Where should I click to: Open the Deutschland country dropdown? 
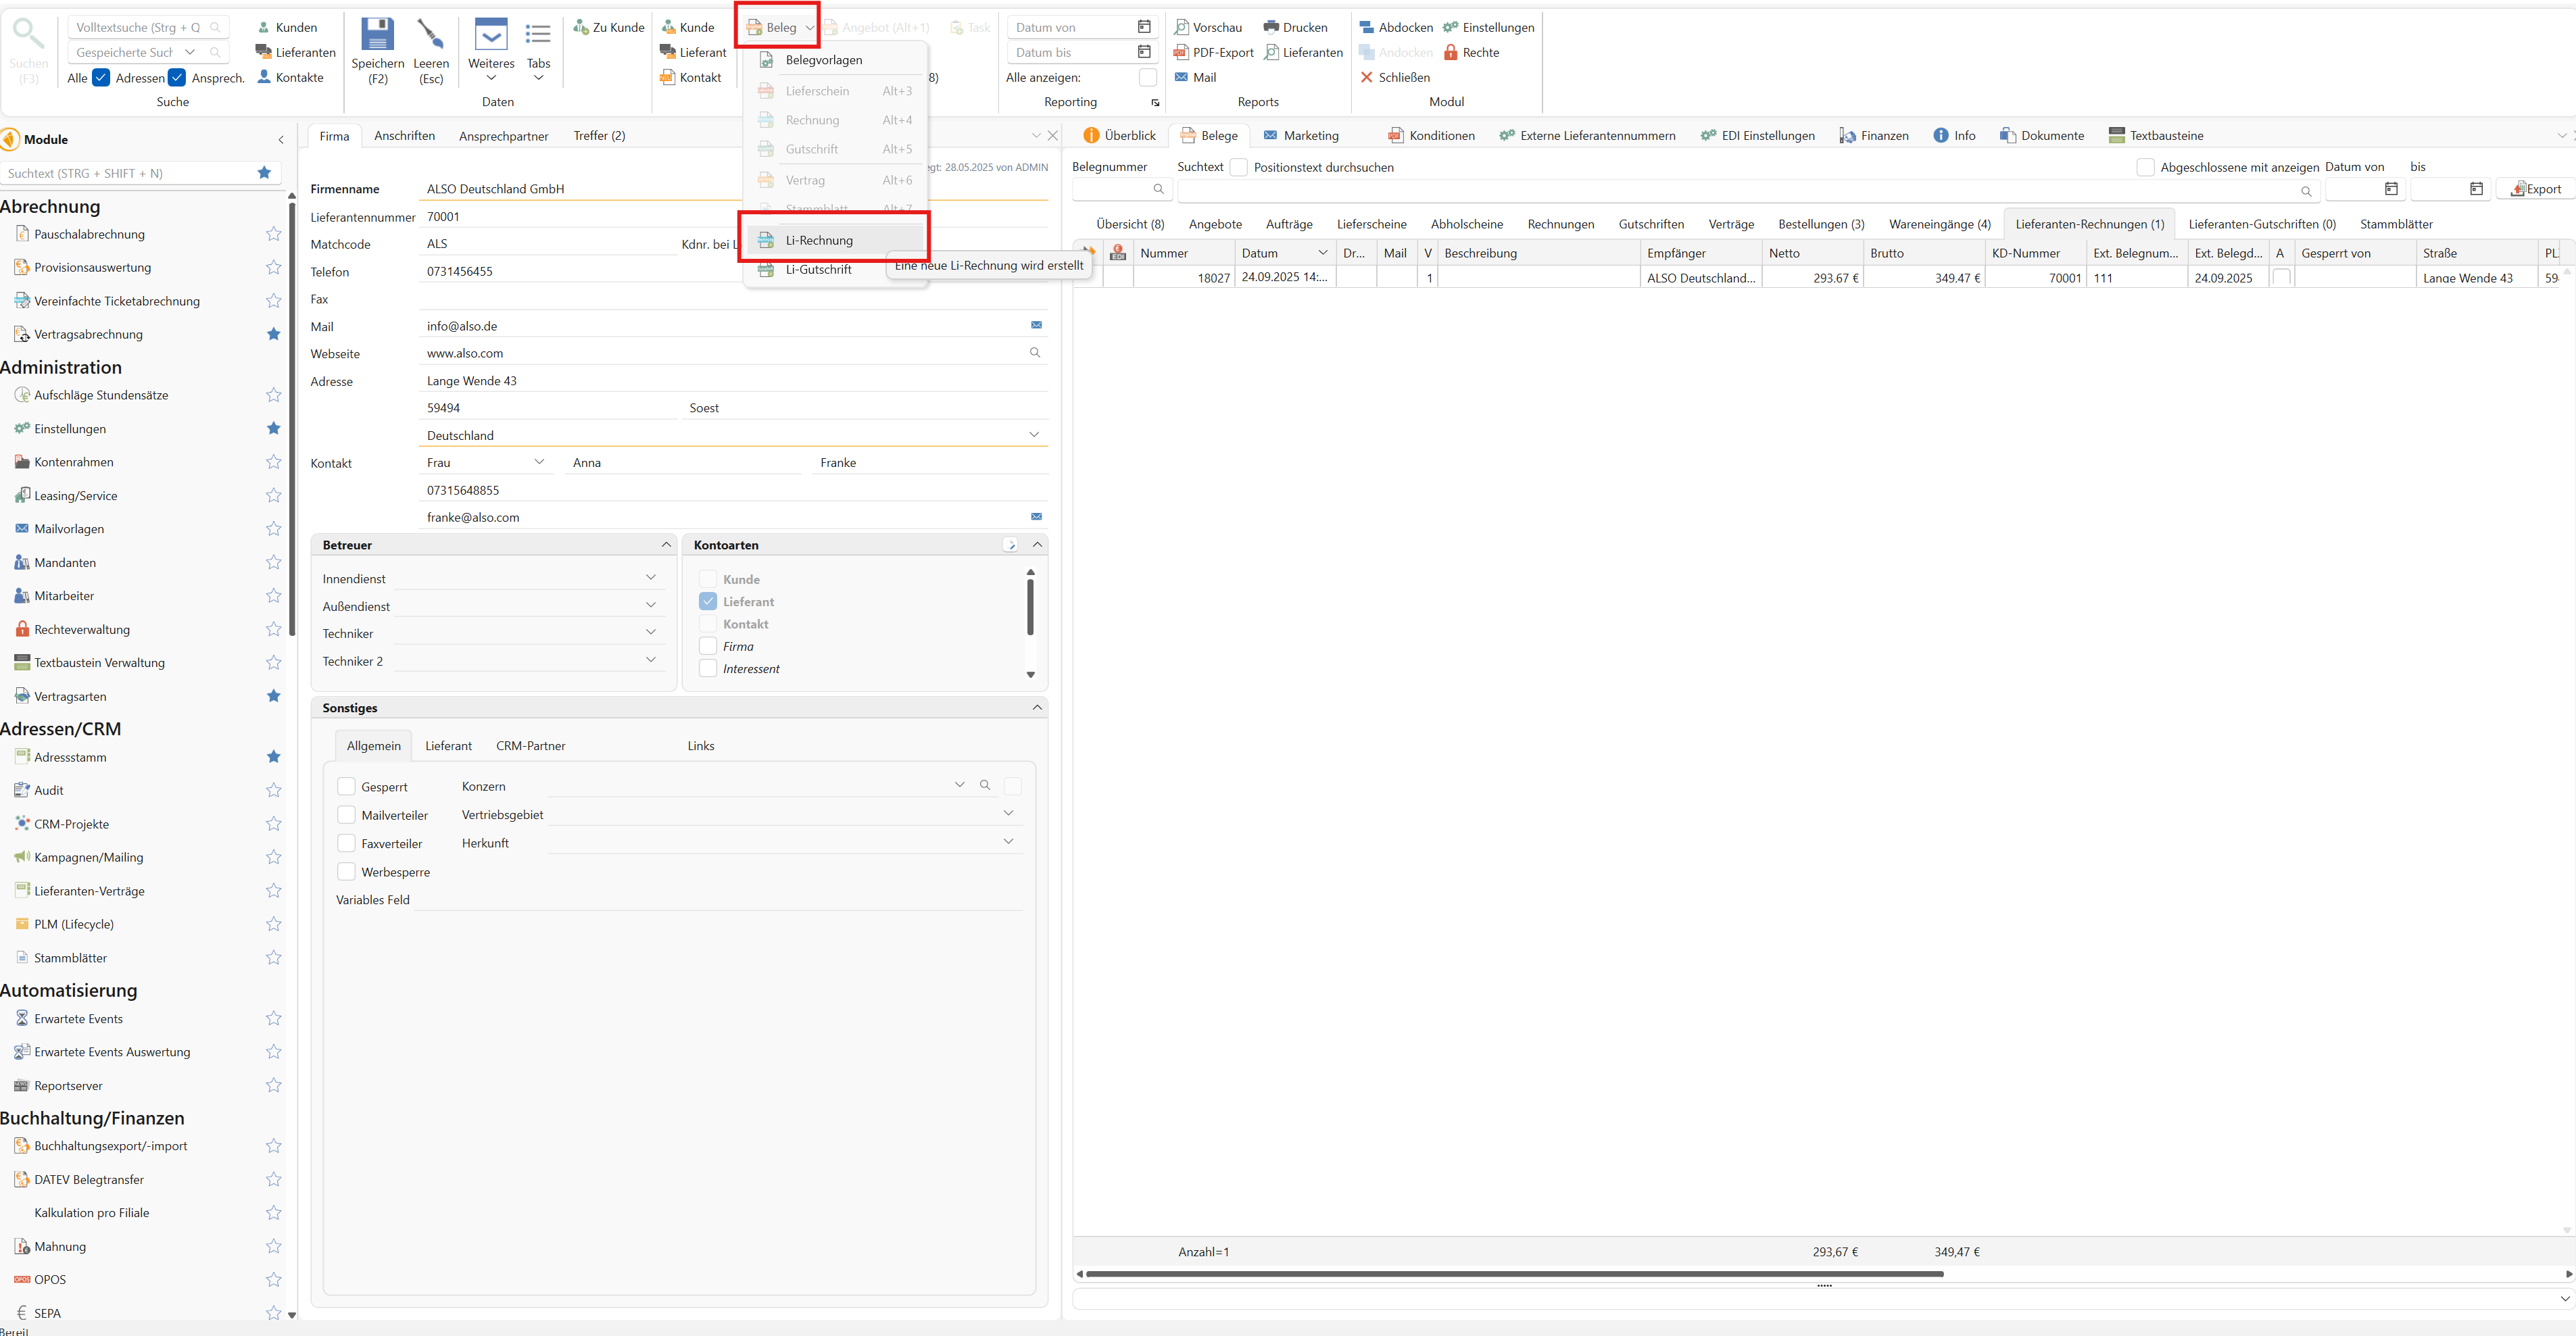point(1033,435)
